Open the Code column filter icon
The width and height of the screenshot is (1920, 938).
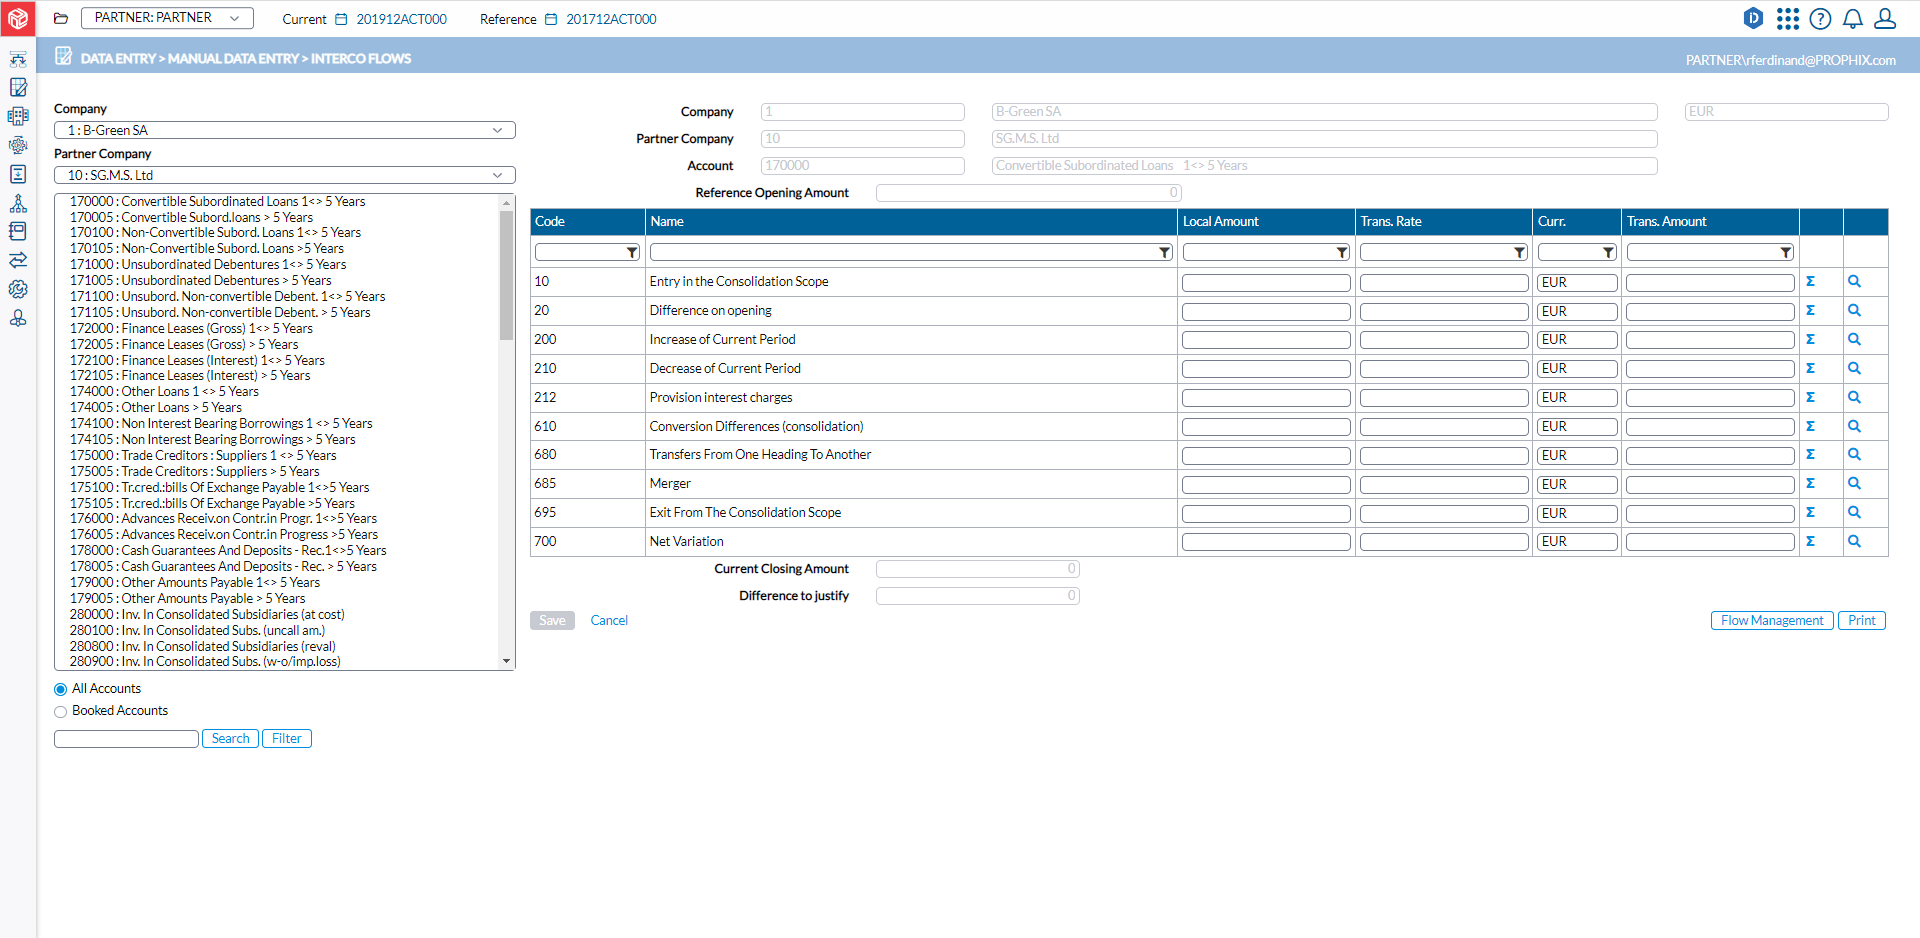pos(632,253)
